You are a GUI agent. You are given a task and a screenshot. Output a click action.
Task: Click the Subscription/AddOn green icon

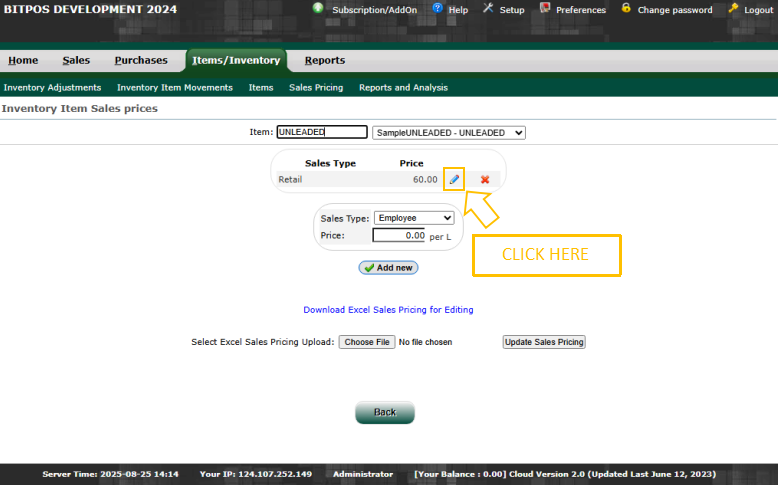click(x=318, y=9)
